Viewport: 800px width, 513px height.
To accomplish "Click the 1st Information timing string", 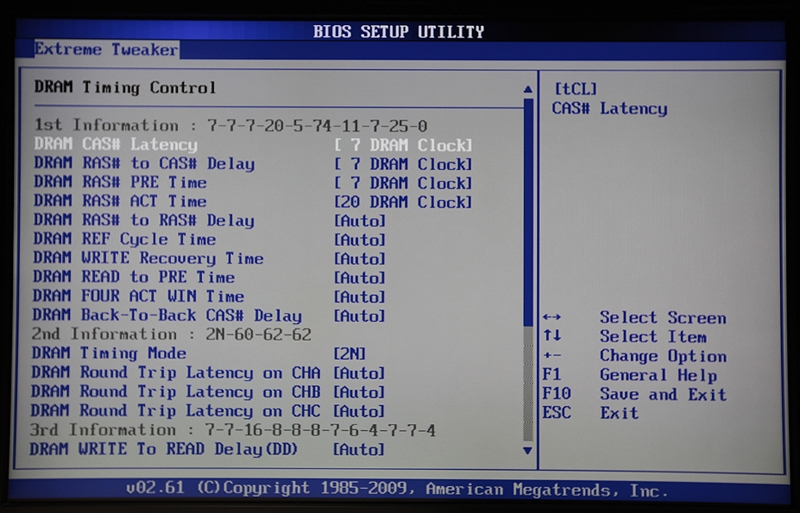I will 317,126.
